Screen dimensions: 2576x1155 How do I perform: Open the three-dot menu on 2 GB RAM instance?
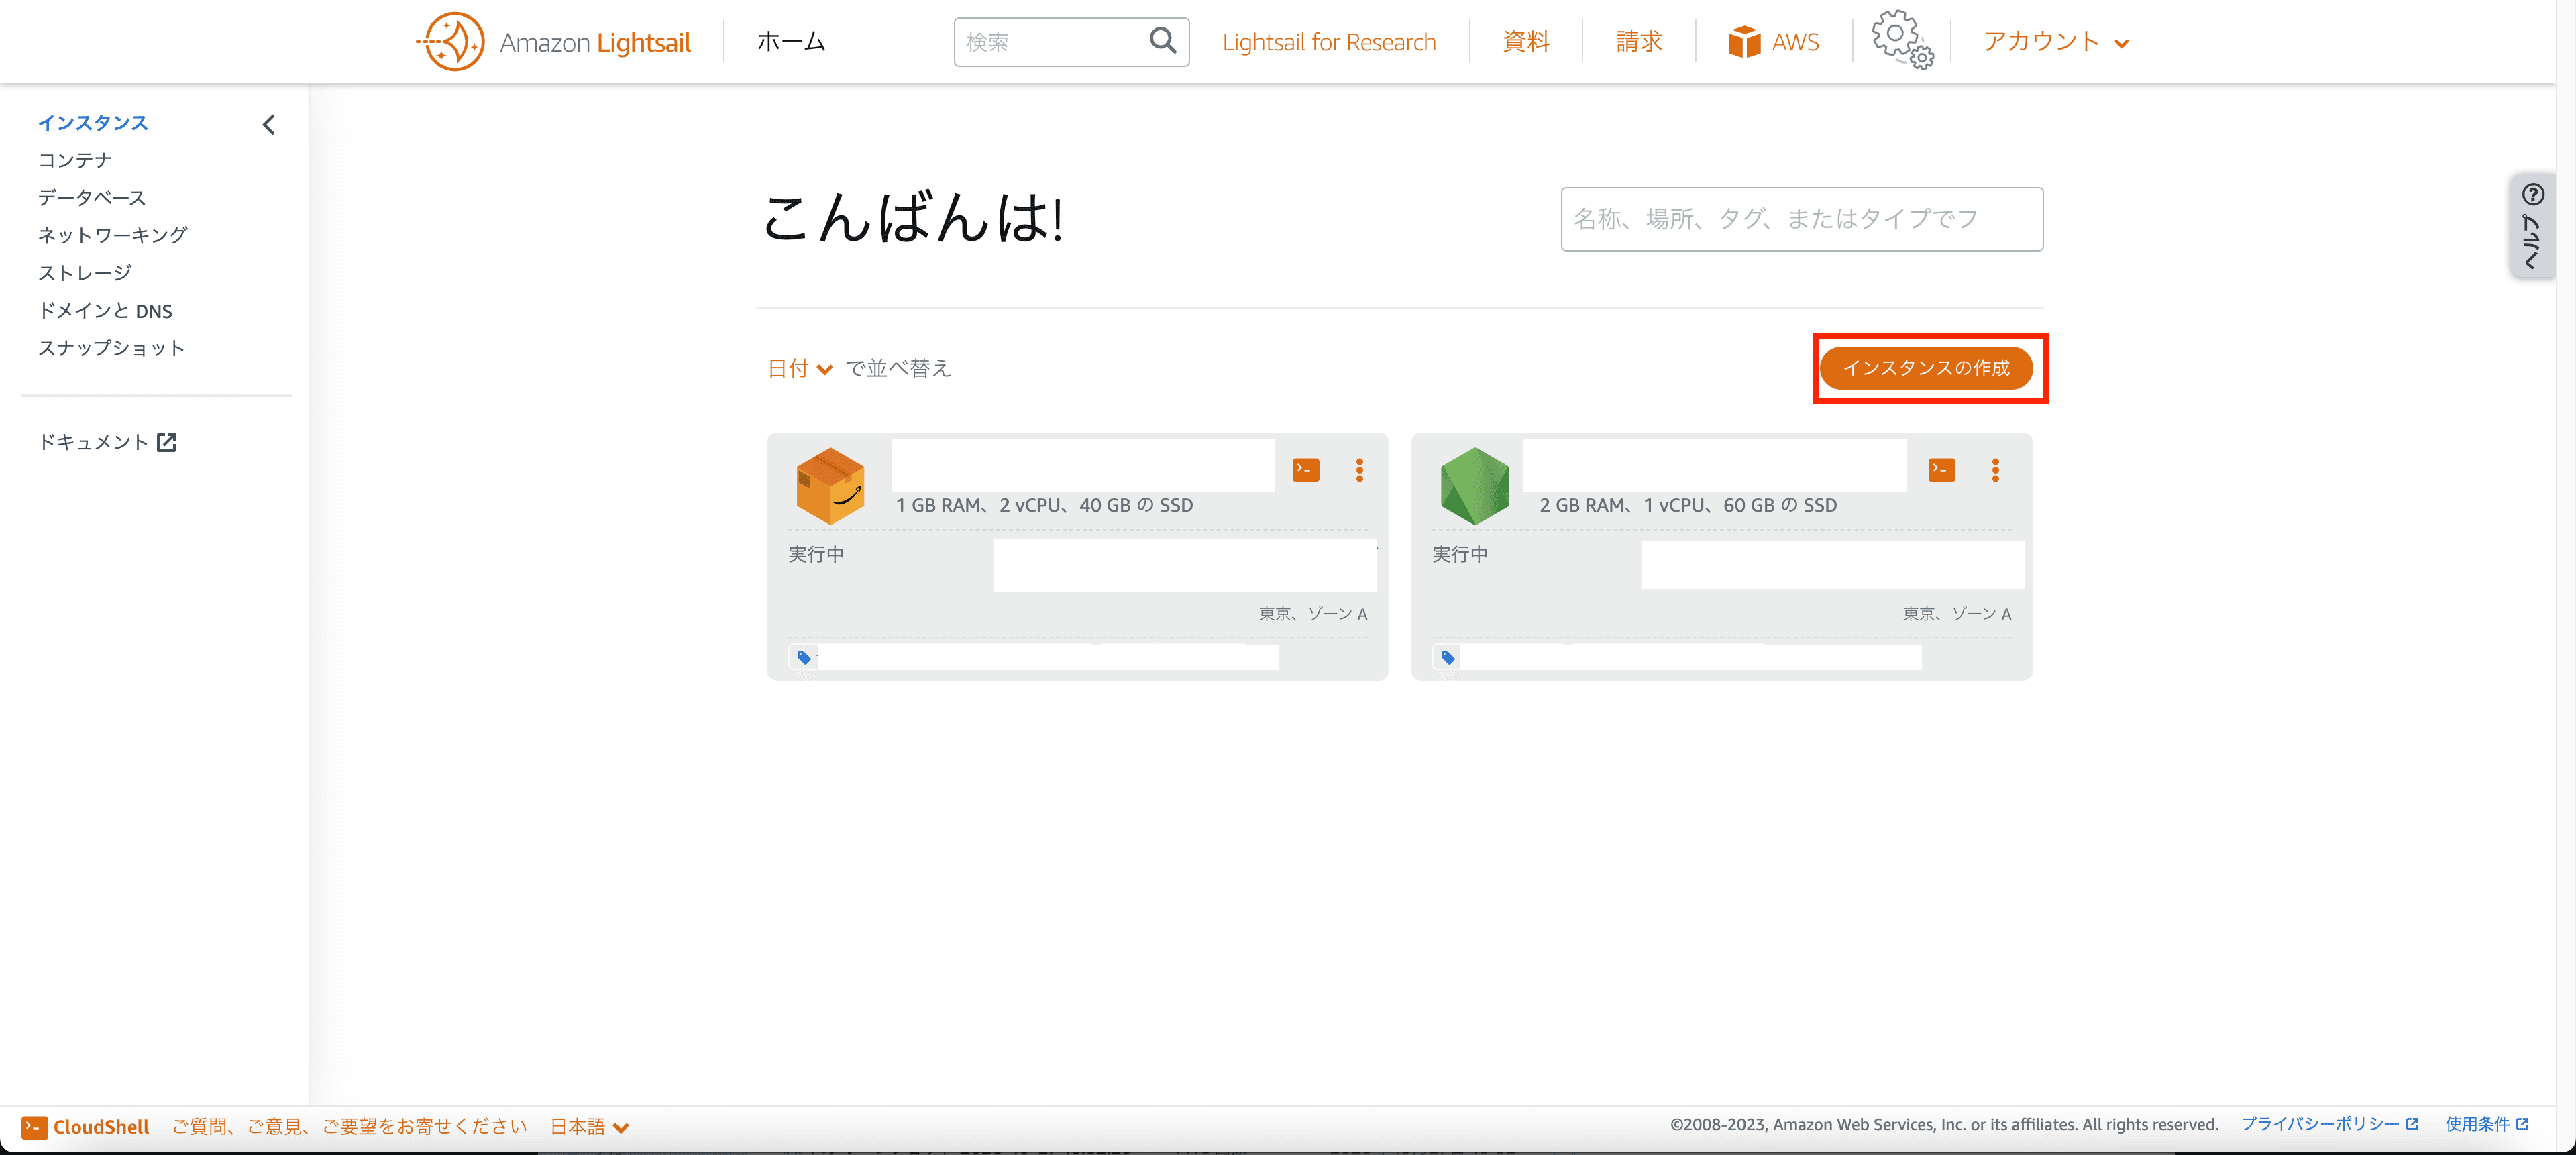pyautogui.click(x=1995, y=470)
